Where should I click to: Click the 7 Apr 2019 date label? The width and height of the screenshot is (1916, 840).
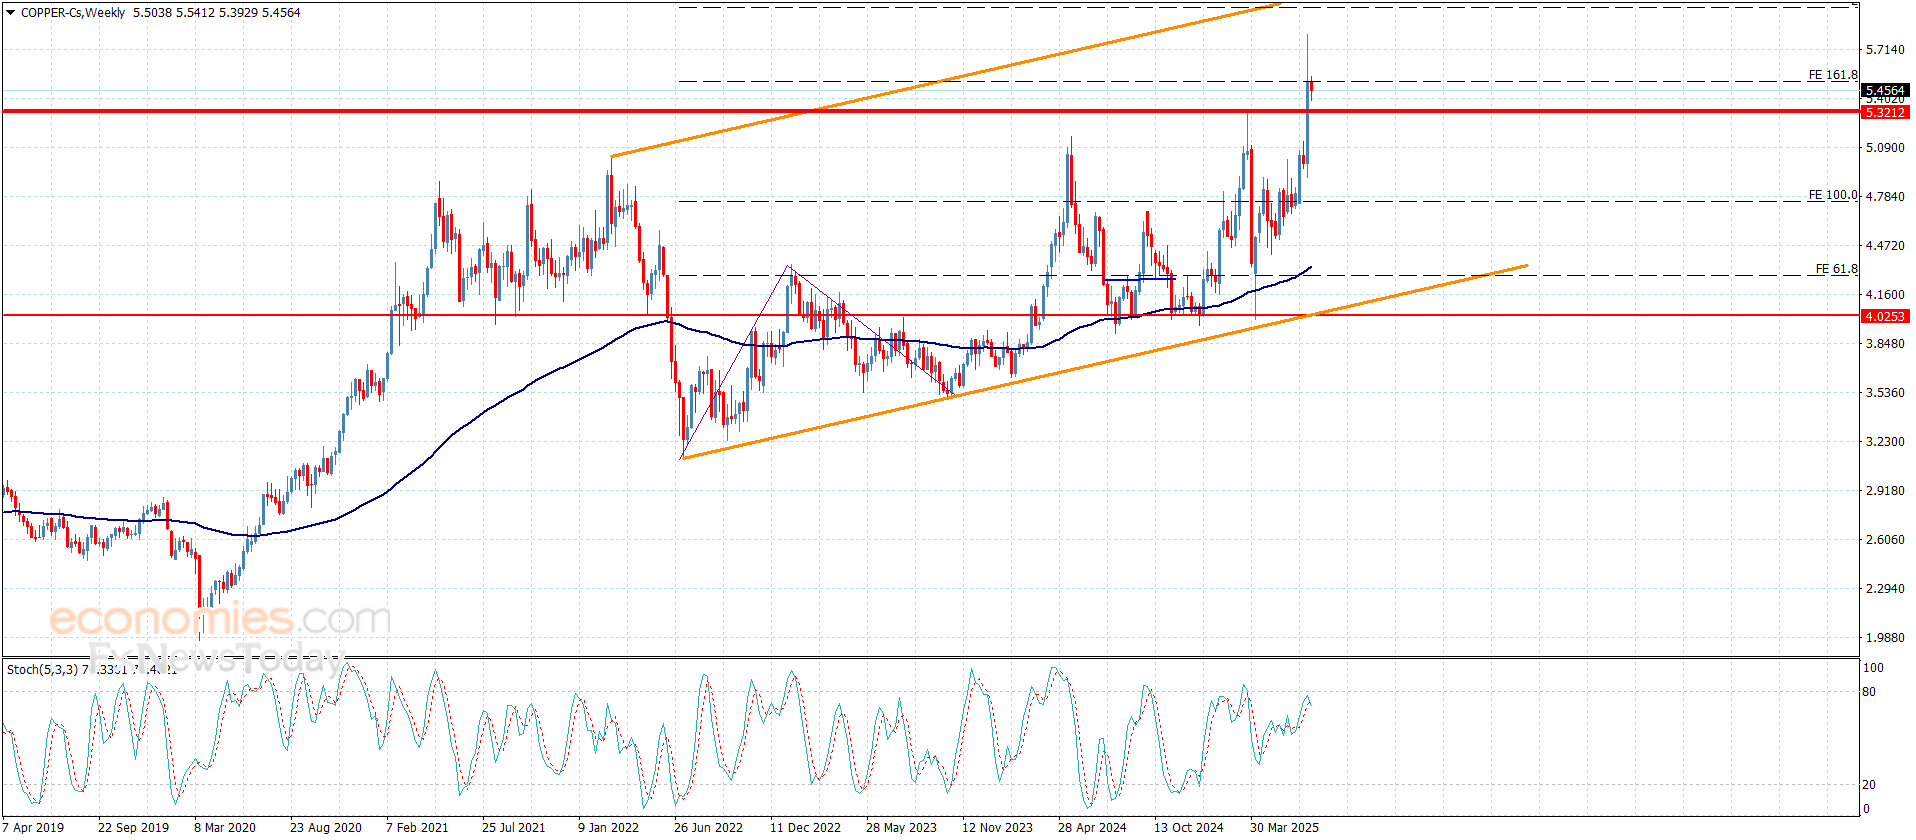coord(33,827)
